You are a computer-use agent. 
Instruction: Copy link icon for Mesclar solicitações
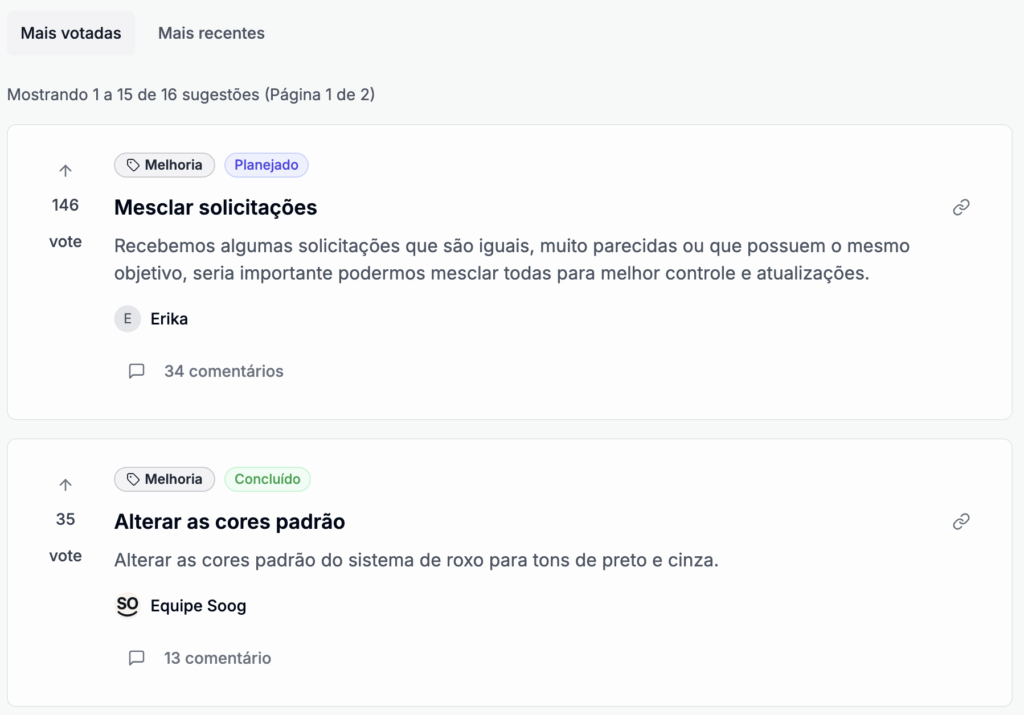[961, 207]
